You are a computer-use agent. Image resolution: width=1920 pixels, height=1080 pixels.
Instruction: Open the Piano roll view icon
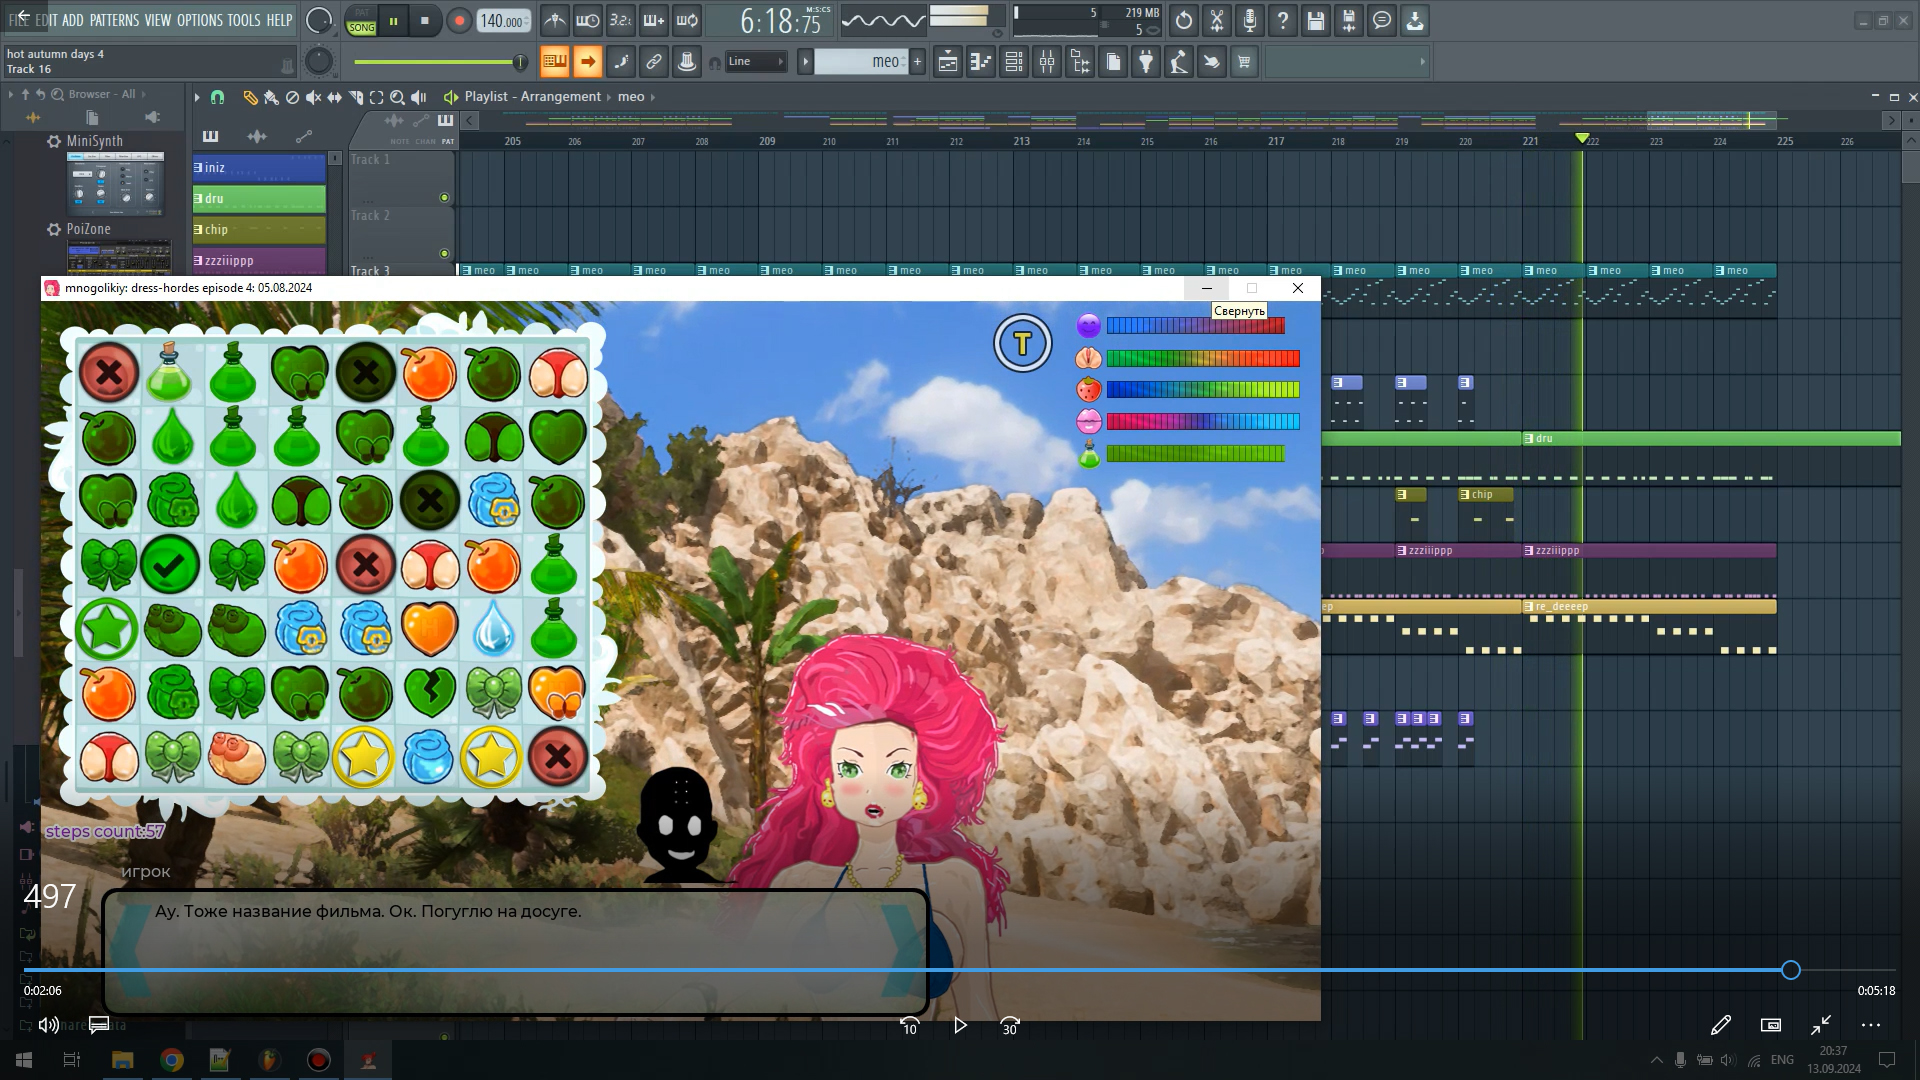pyautogui.click(x=981, y=62)
